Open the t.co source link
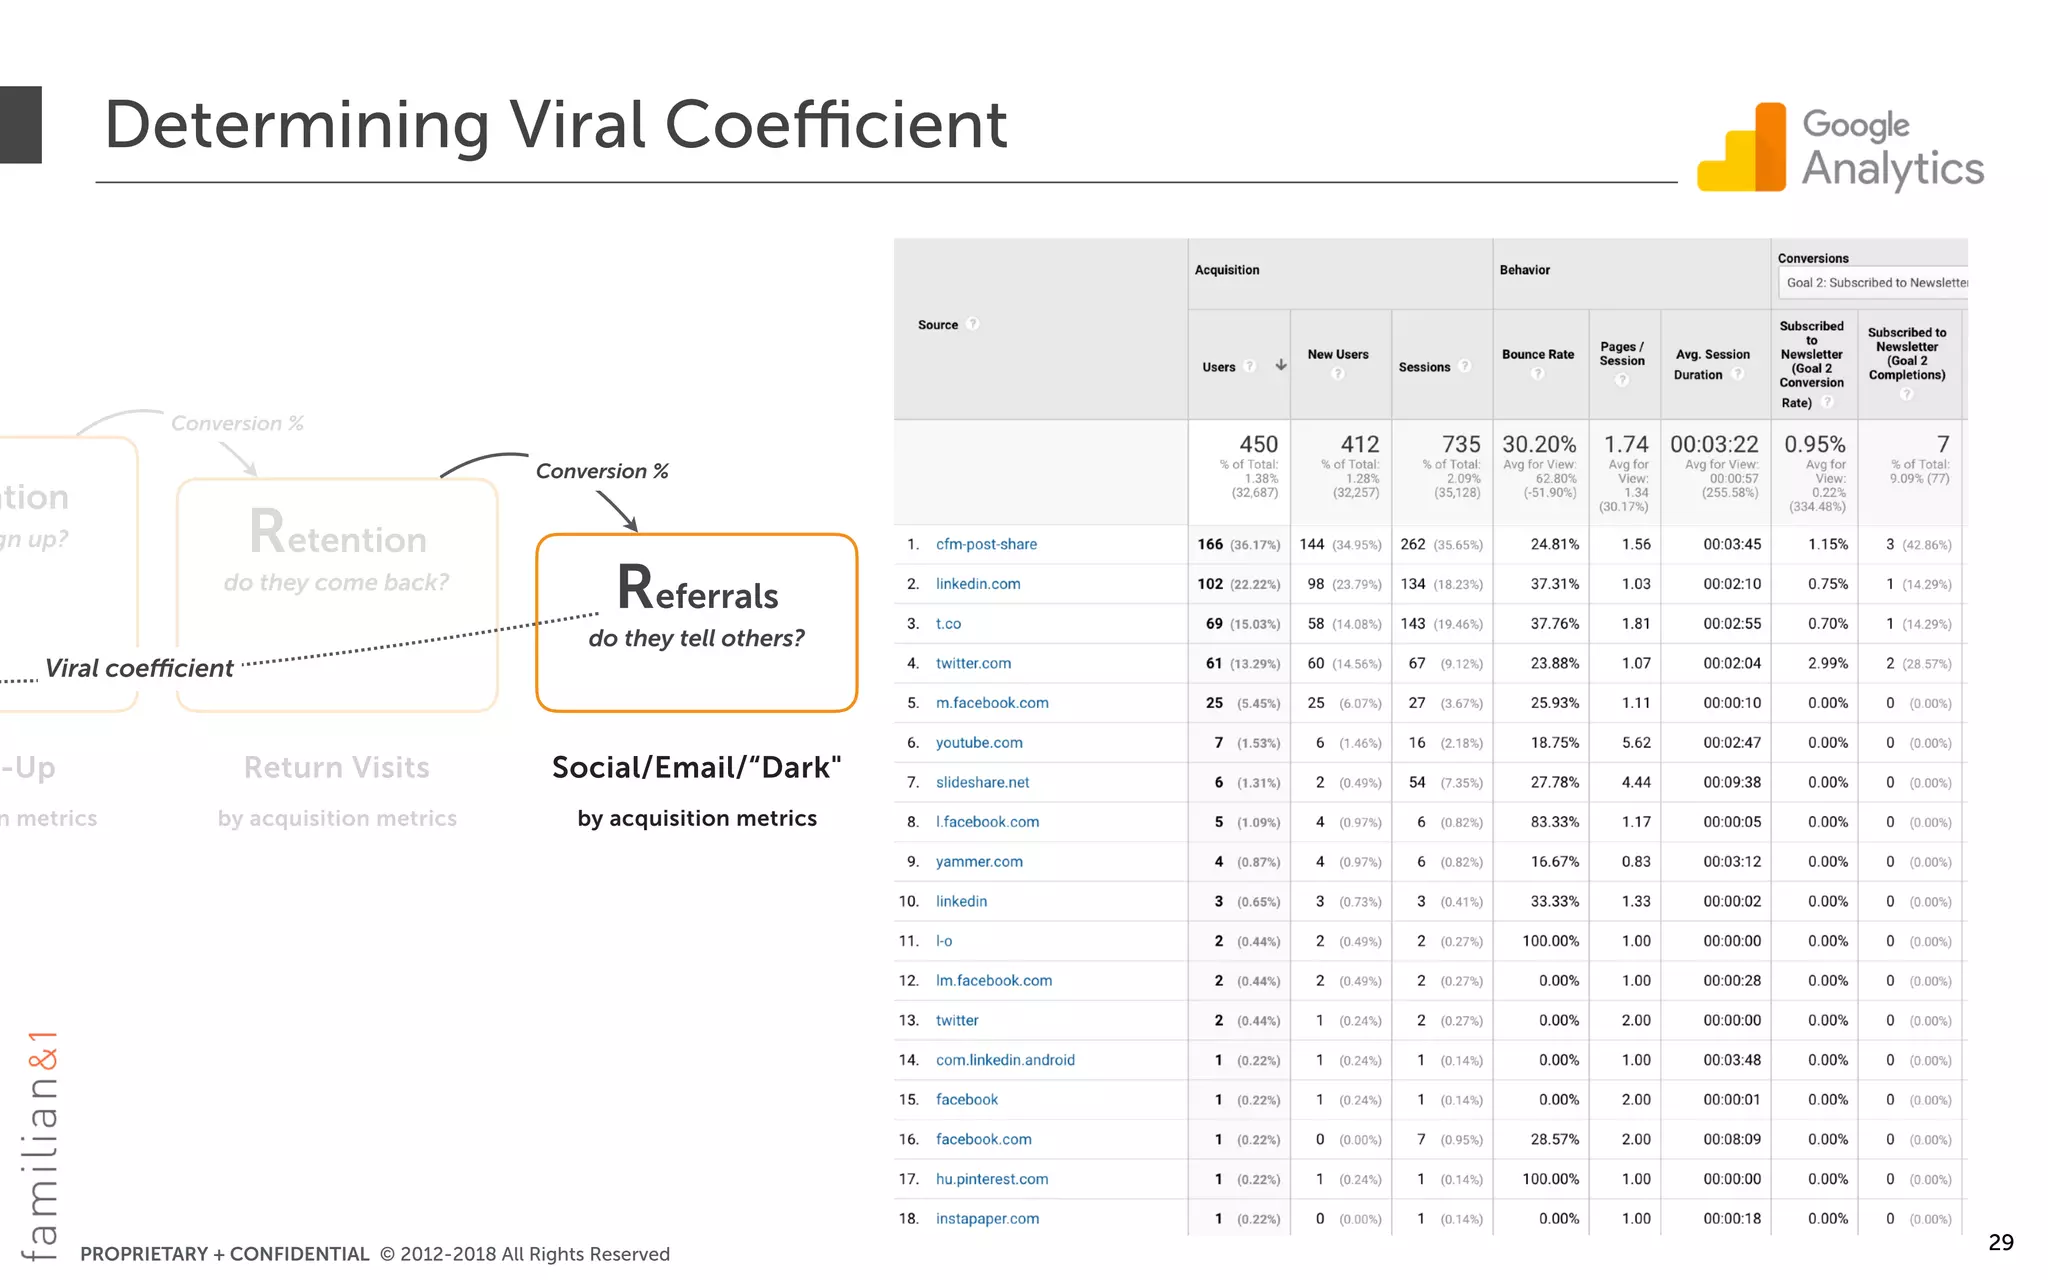The width and height of the screenshot is (2048, 1280). [x=948, y=624]
